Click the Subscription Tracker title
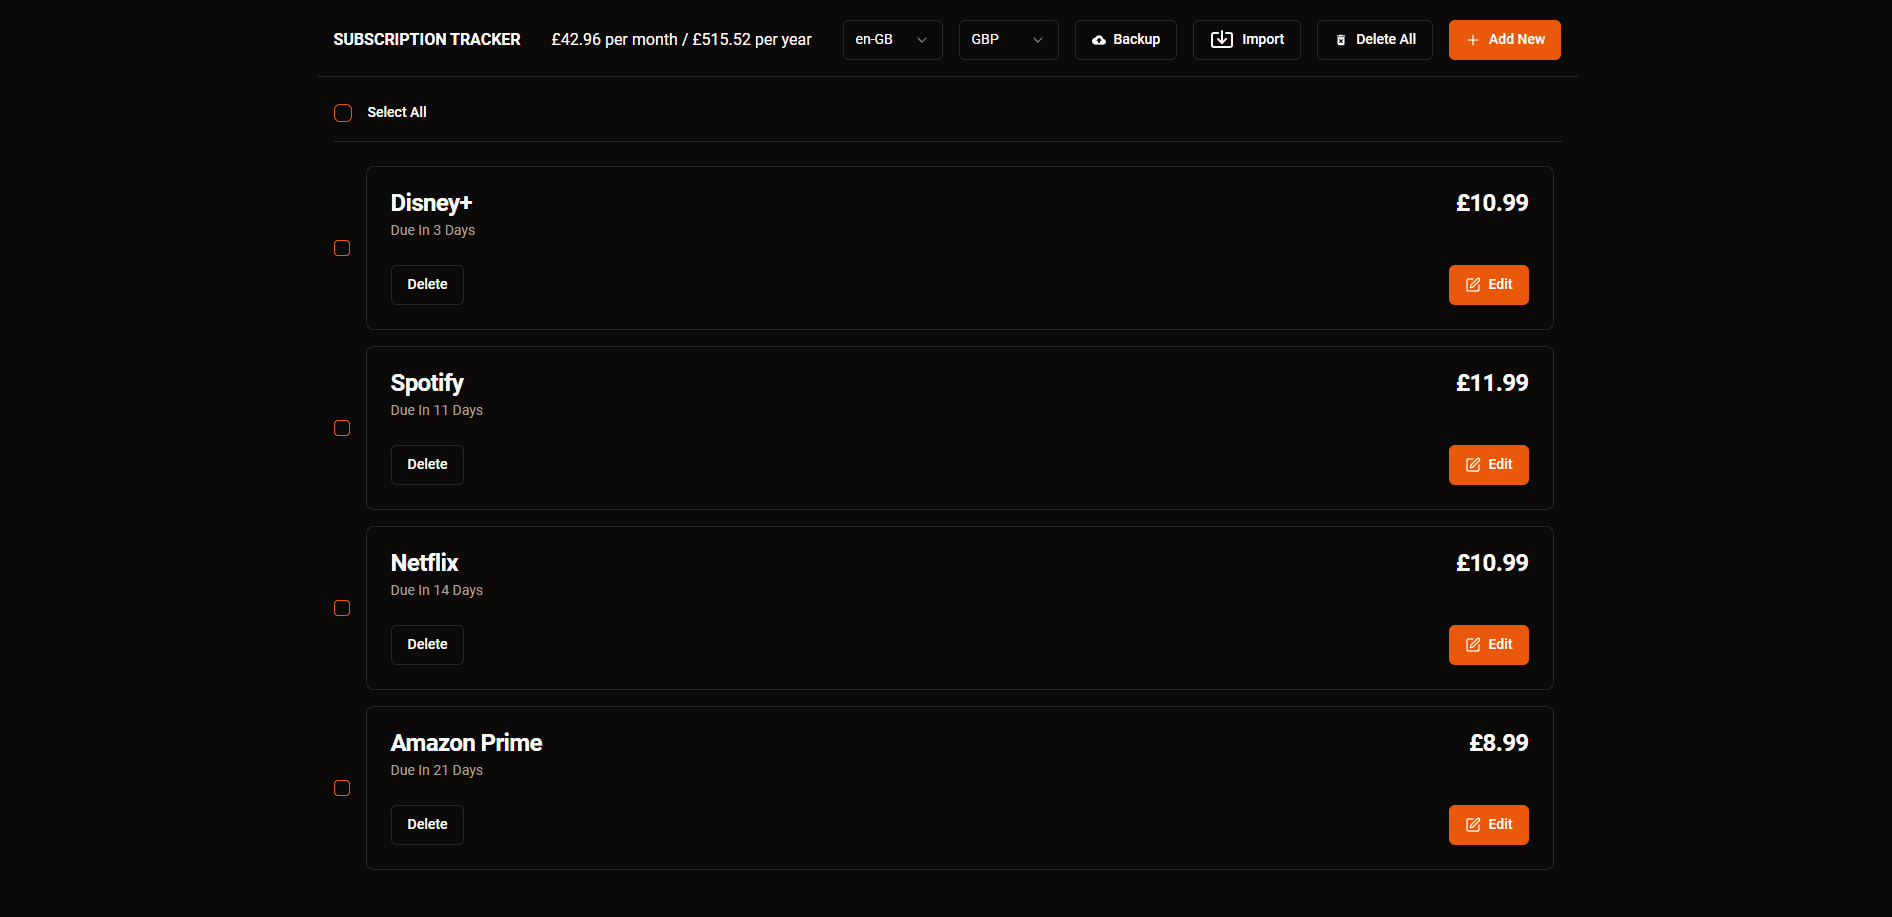1892x917 pixels. [427, 40]
